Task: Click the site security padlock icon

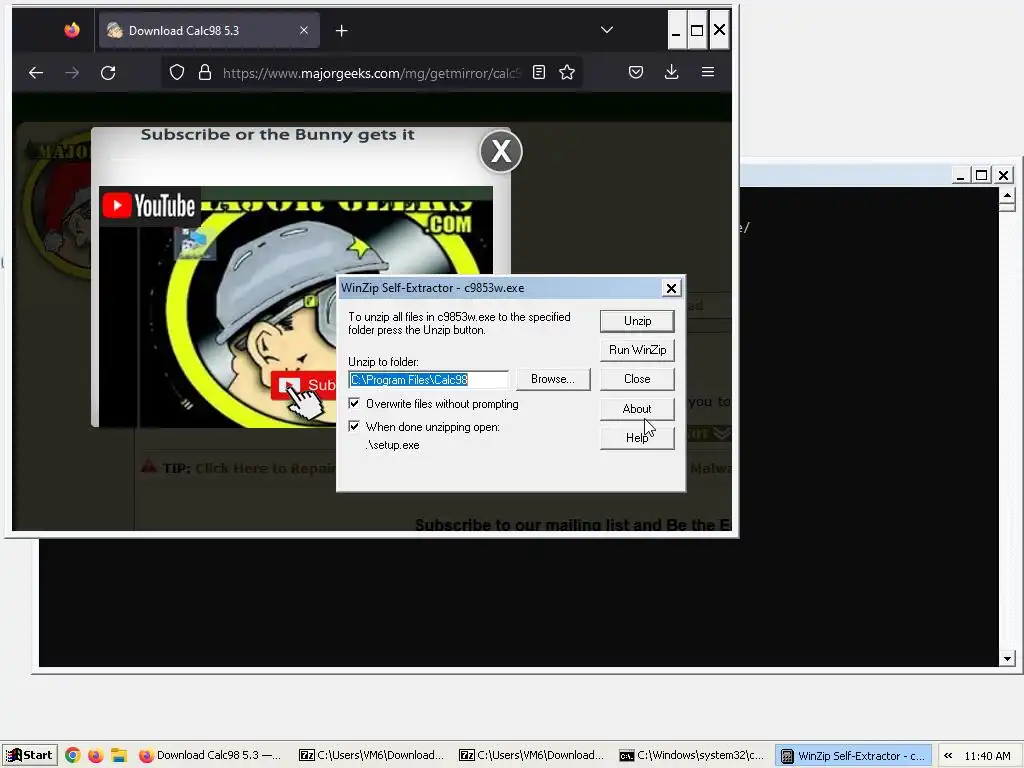Action: pyautogui.click(x=204, y=72)
